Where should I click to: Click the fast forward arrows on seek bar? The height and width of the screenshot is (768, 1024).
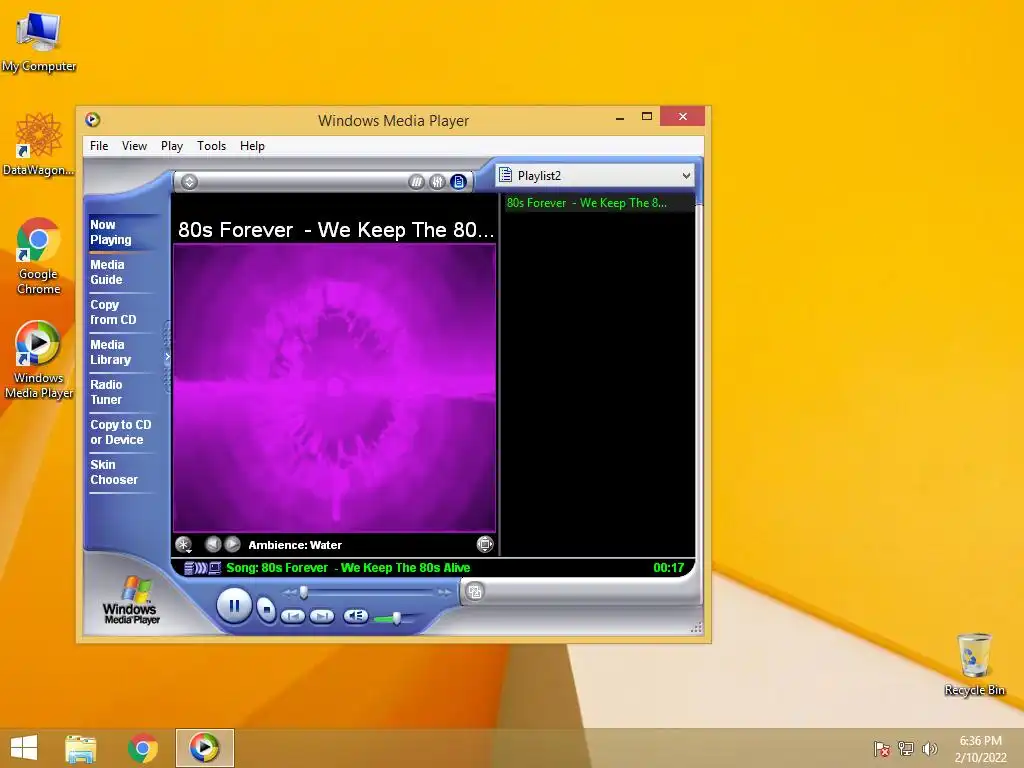tap(445, 592)
